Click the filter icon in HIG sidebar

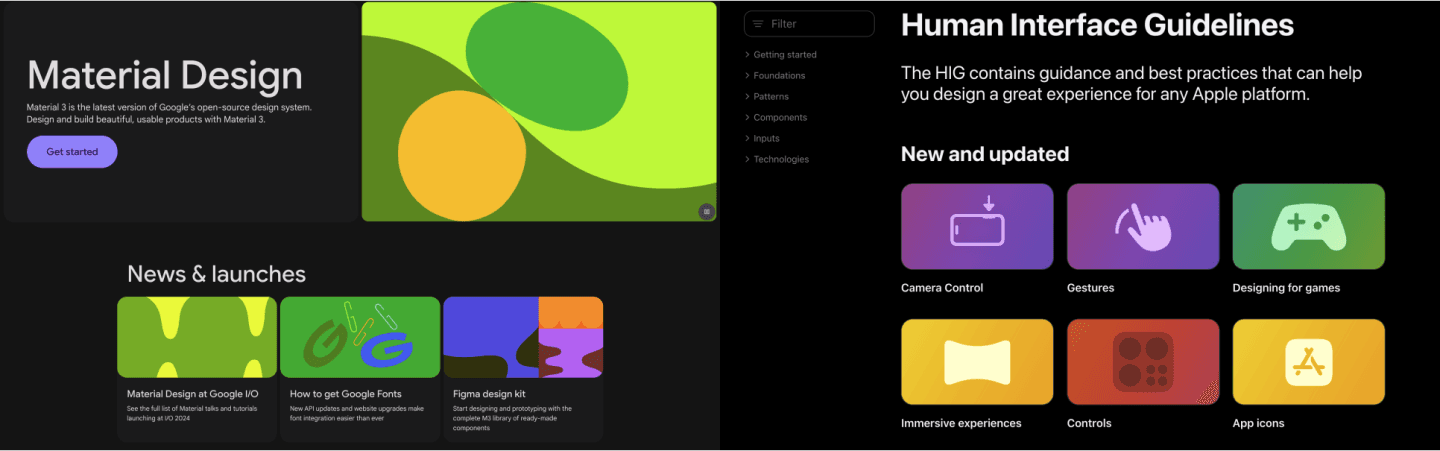point(758,24)
